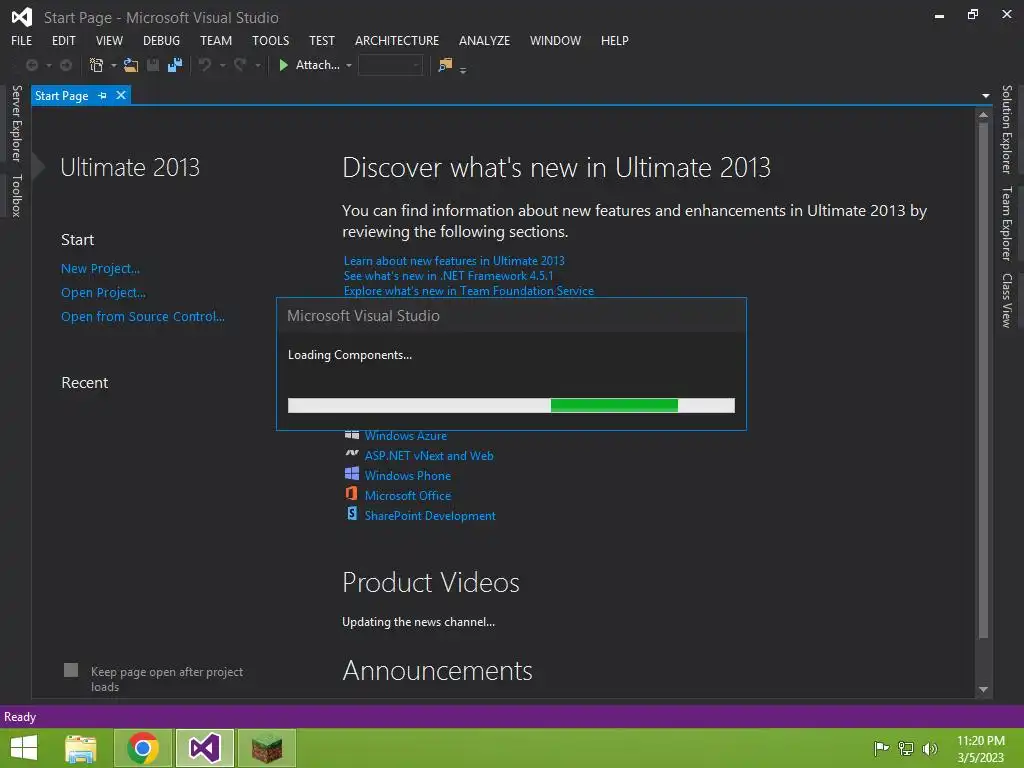1024x768 pixels.
Task: Click the New Project... link
Action: (x=101, y=268)
